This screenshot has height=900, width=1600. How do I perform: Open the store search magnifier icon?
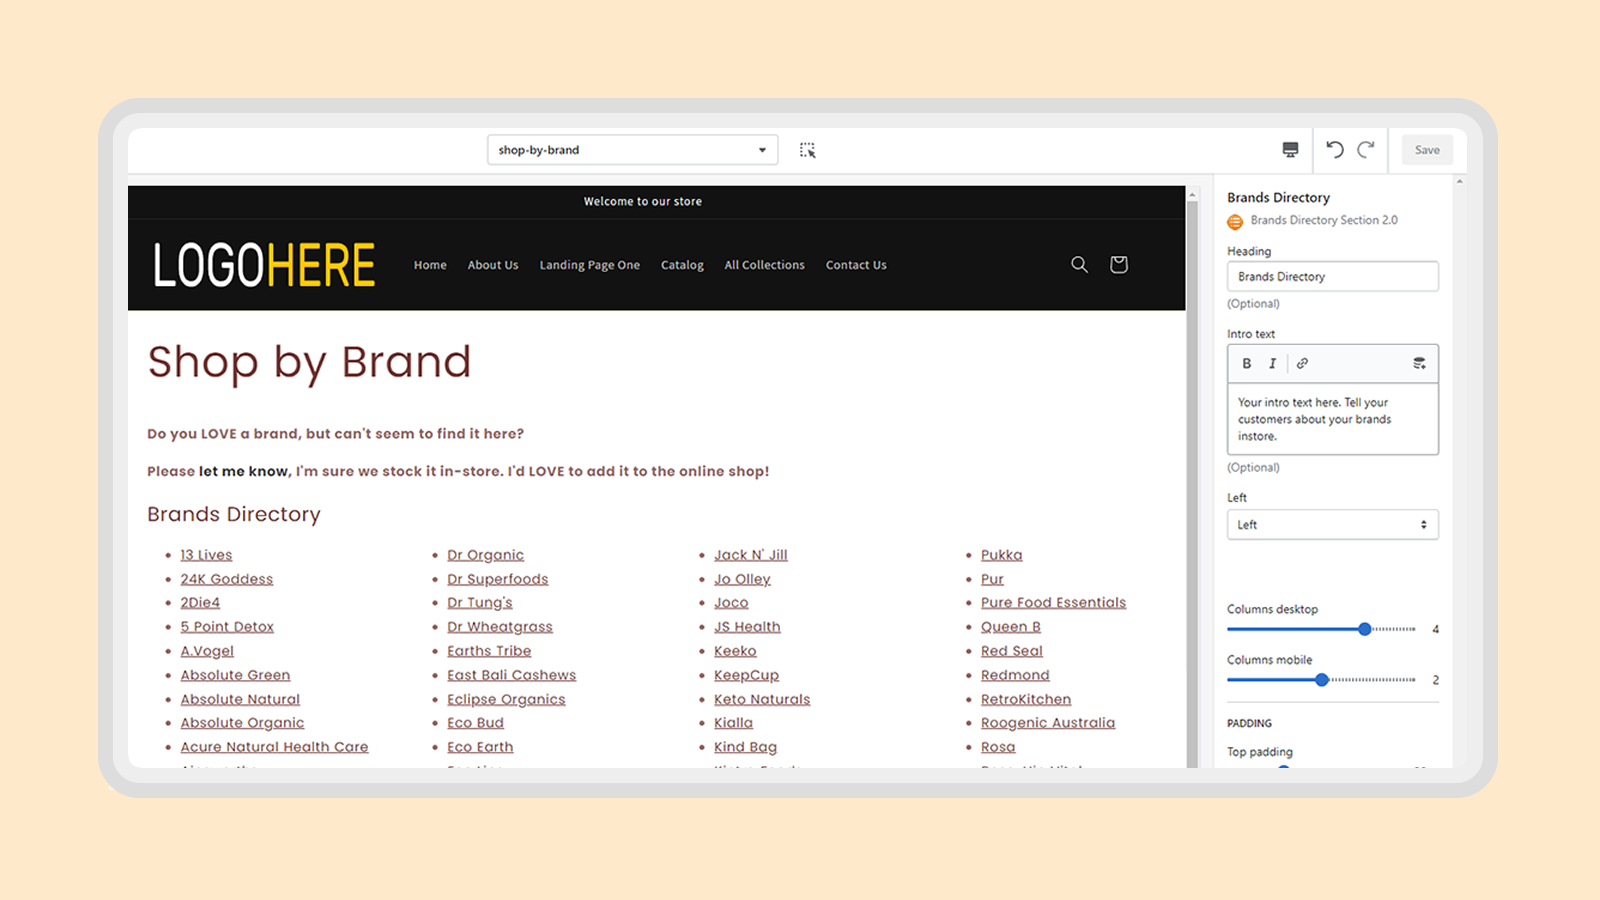(x=1079, y=264)
